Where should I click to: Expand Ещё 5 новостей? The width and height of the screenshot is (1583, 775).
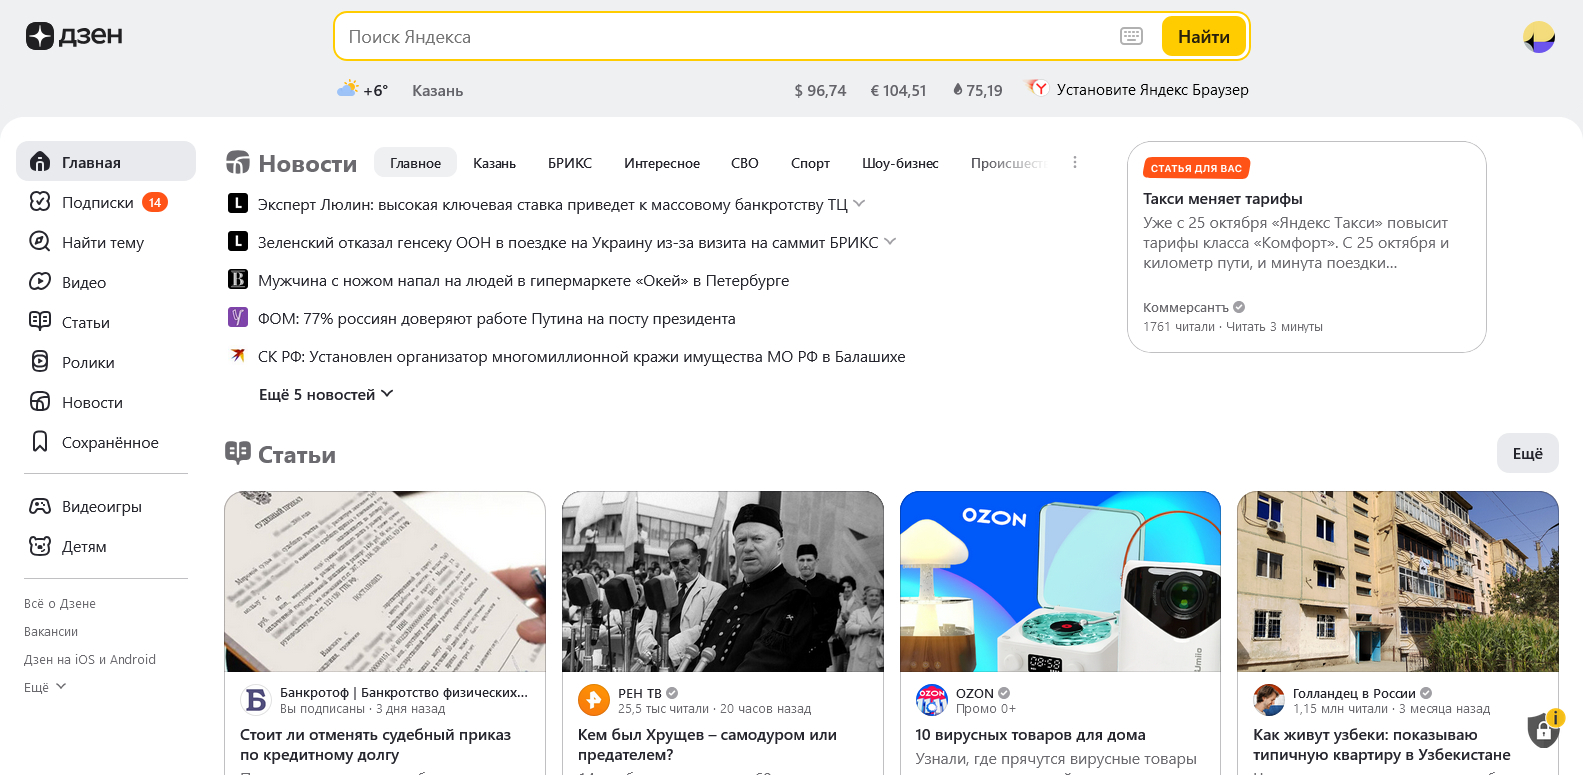pos(326,395)
